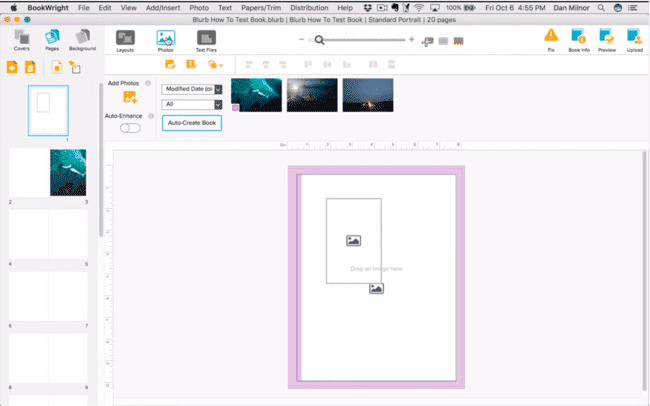Add a photo container tool
Screen dimensions: 650x406
coord(170,64)
